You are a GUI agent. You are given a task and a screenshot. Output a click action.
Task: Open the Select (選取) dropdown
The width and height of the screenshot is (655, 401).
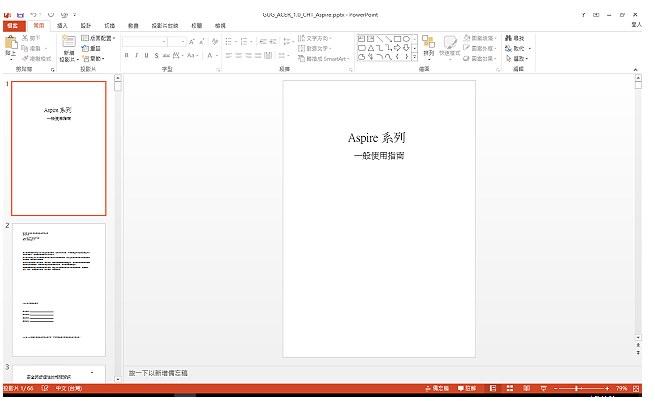pyautogui.click(x=517, y=58)
